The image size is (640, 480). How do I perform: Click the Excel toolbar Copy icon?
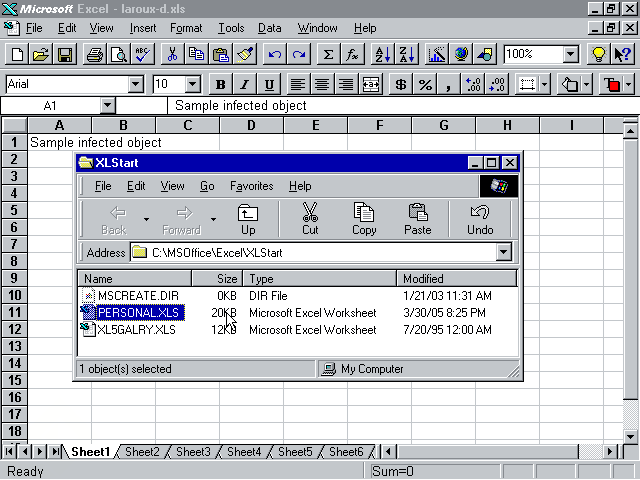(x=196, y=54)
